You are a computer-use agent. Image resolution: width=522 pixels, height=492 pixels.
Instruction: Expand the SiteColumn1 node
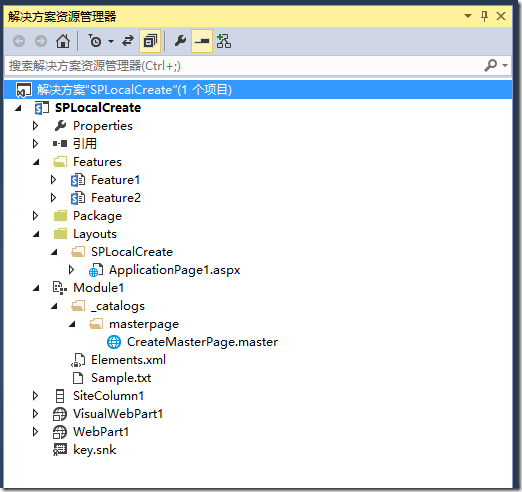[35, 396]
